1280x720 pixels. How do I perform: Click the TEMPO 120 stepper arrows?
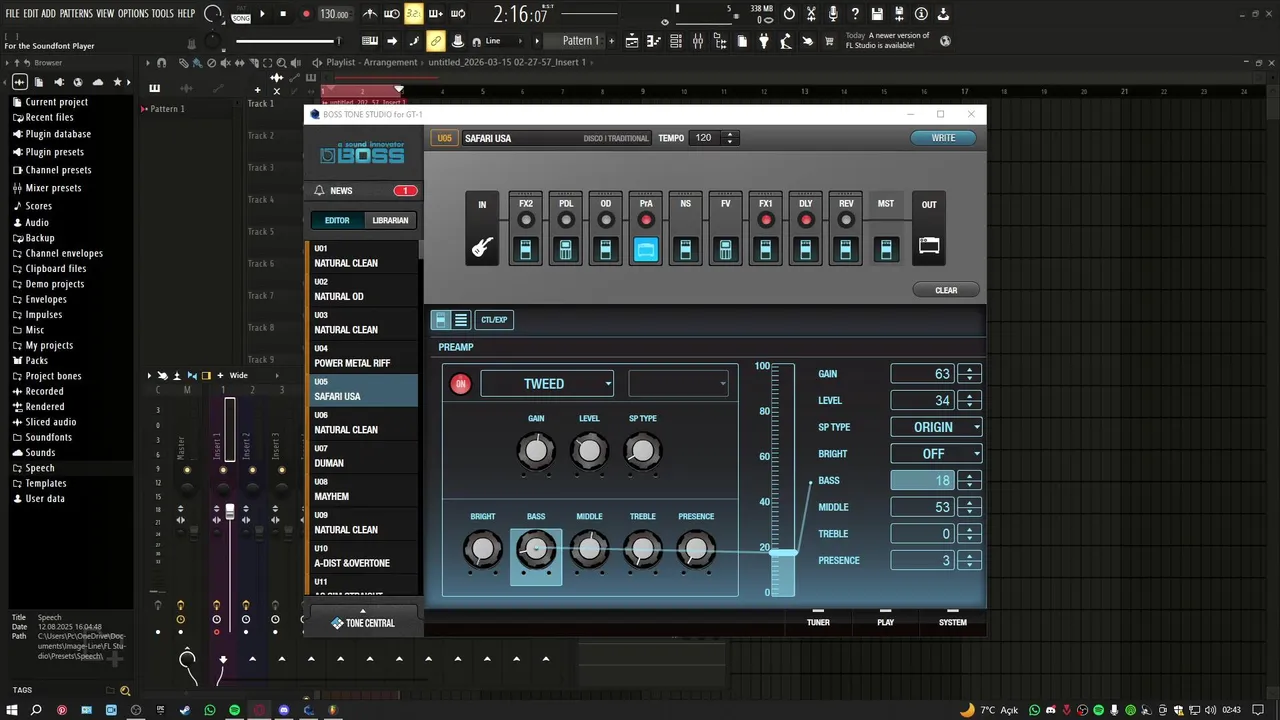pos(729,138)
